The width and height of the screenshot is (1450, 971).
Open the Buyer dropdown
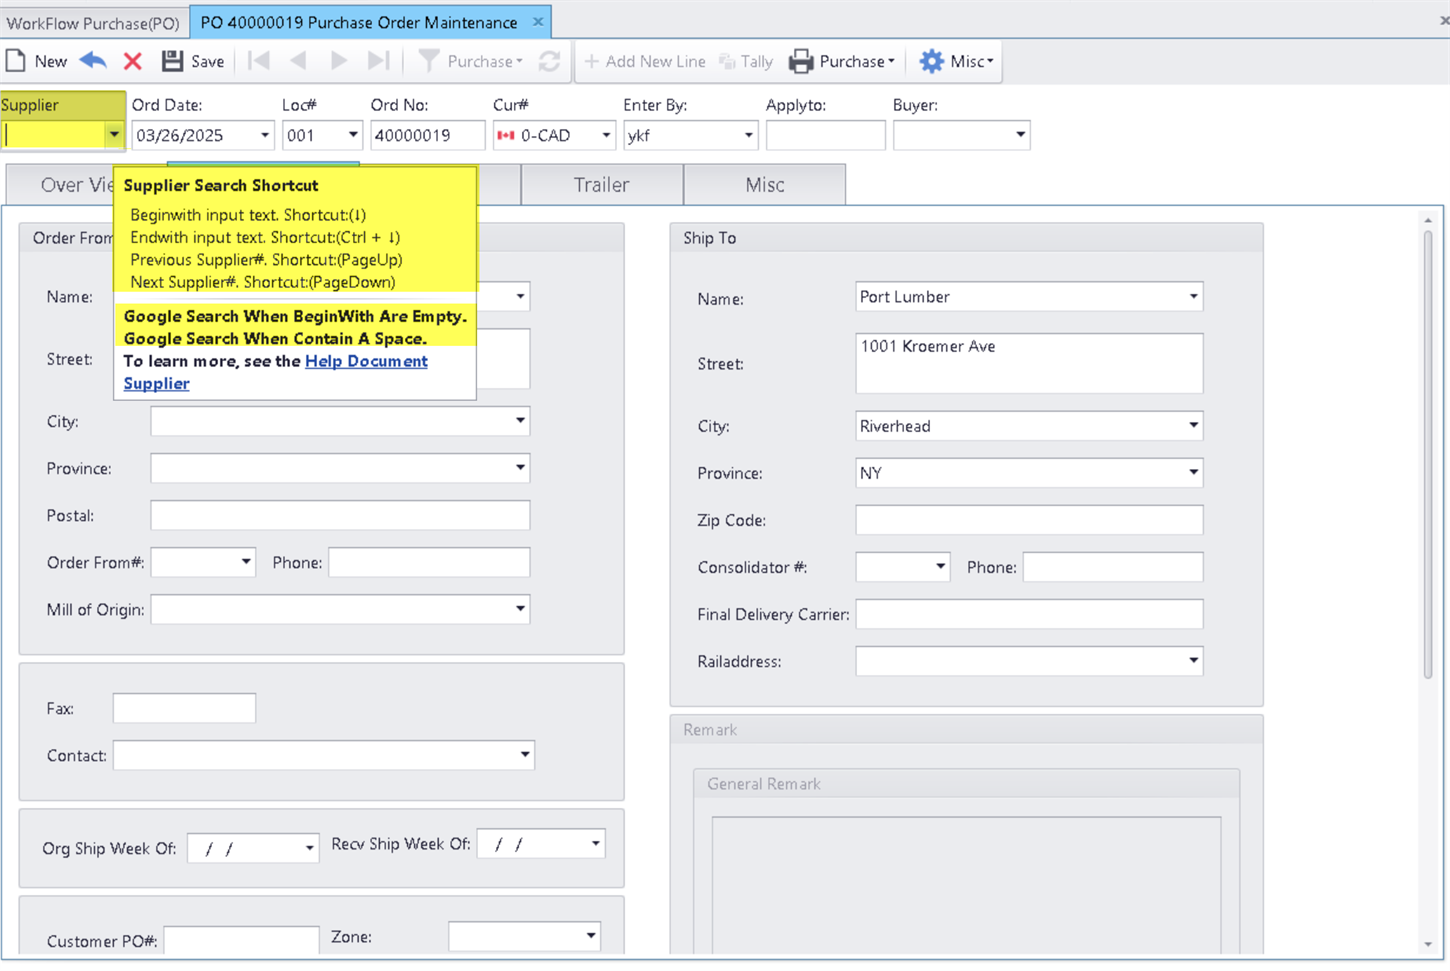[x=1020, y=135]
